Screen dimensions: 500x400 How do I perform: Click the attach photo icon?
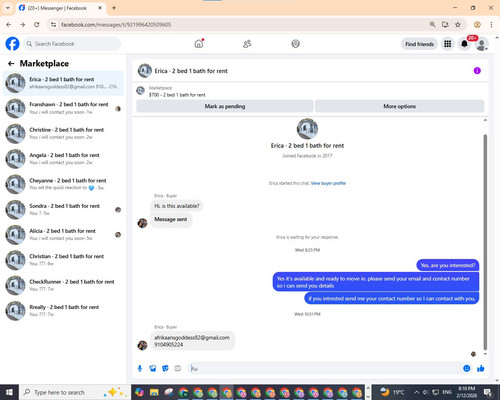(153, 368)
